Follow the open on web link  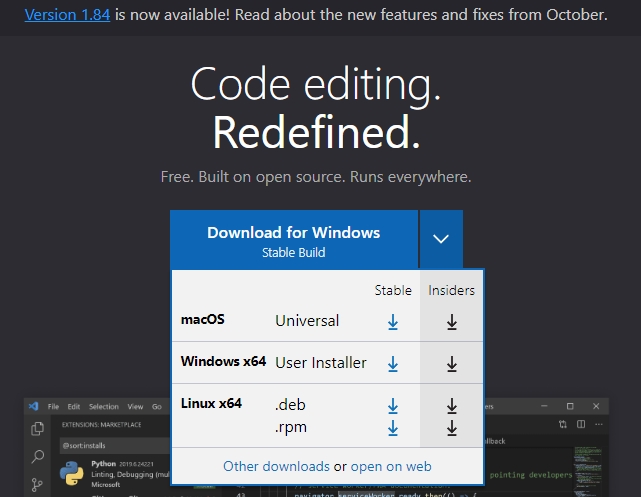point(391,466)
